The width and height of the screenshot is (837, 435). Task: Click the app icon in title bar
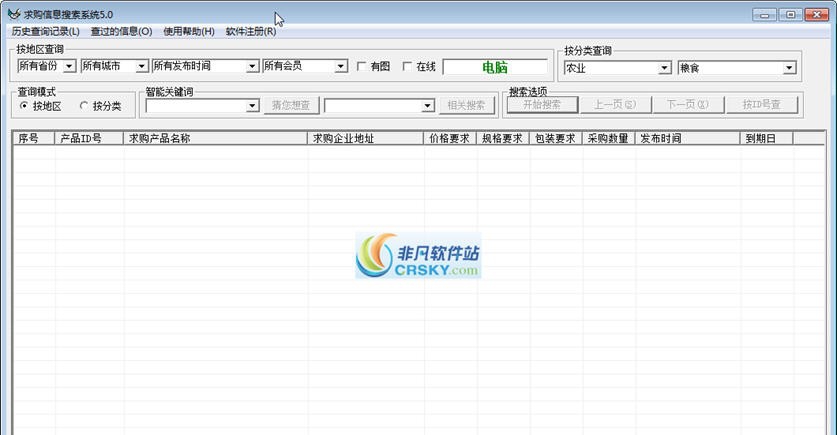[x=14, y=14]
